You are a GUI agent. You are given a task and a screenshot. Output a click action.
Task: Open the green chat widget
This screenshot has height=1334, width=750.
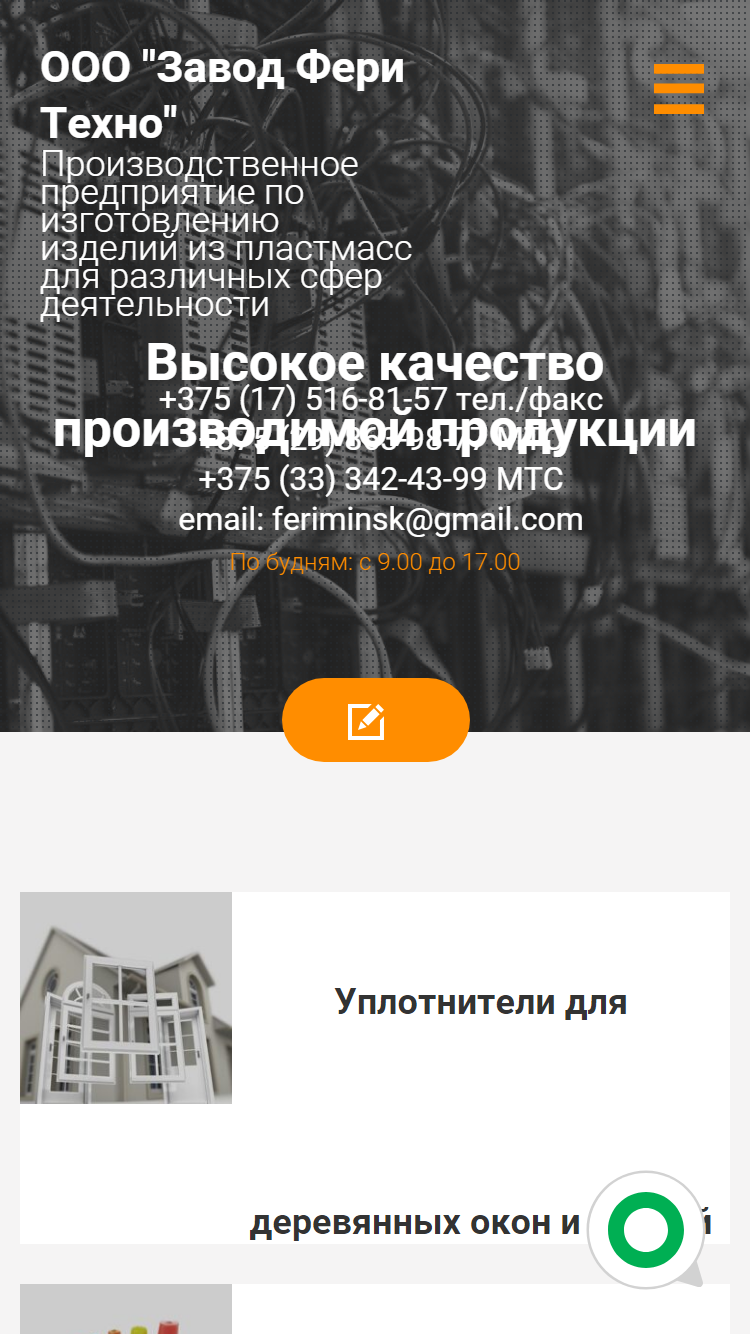pyautogui.click(x=646, y=1230)
